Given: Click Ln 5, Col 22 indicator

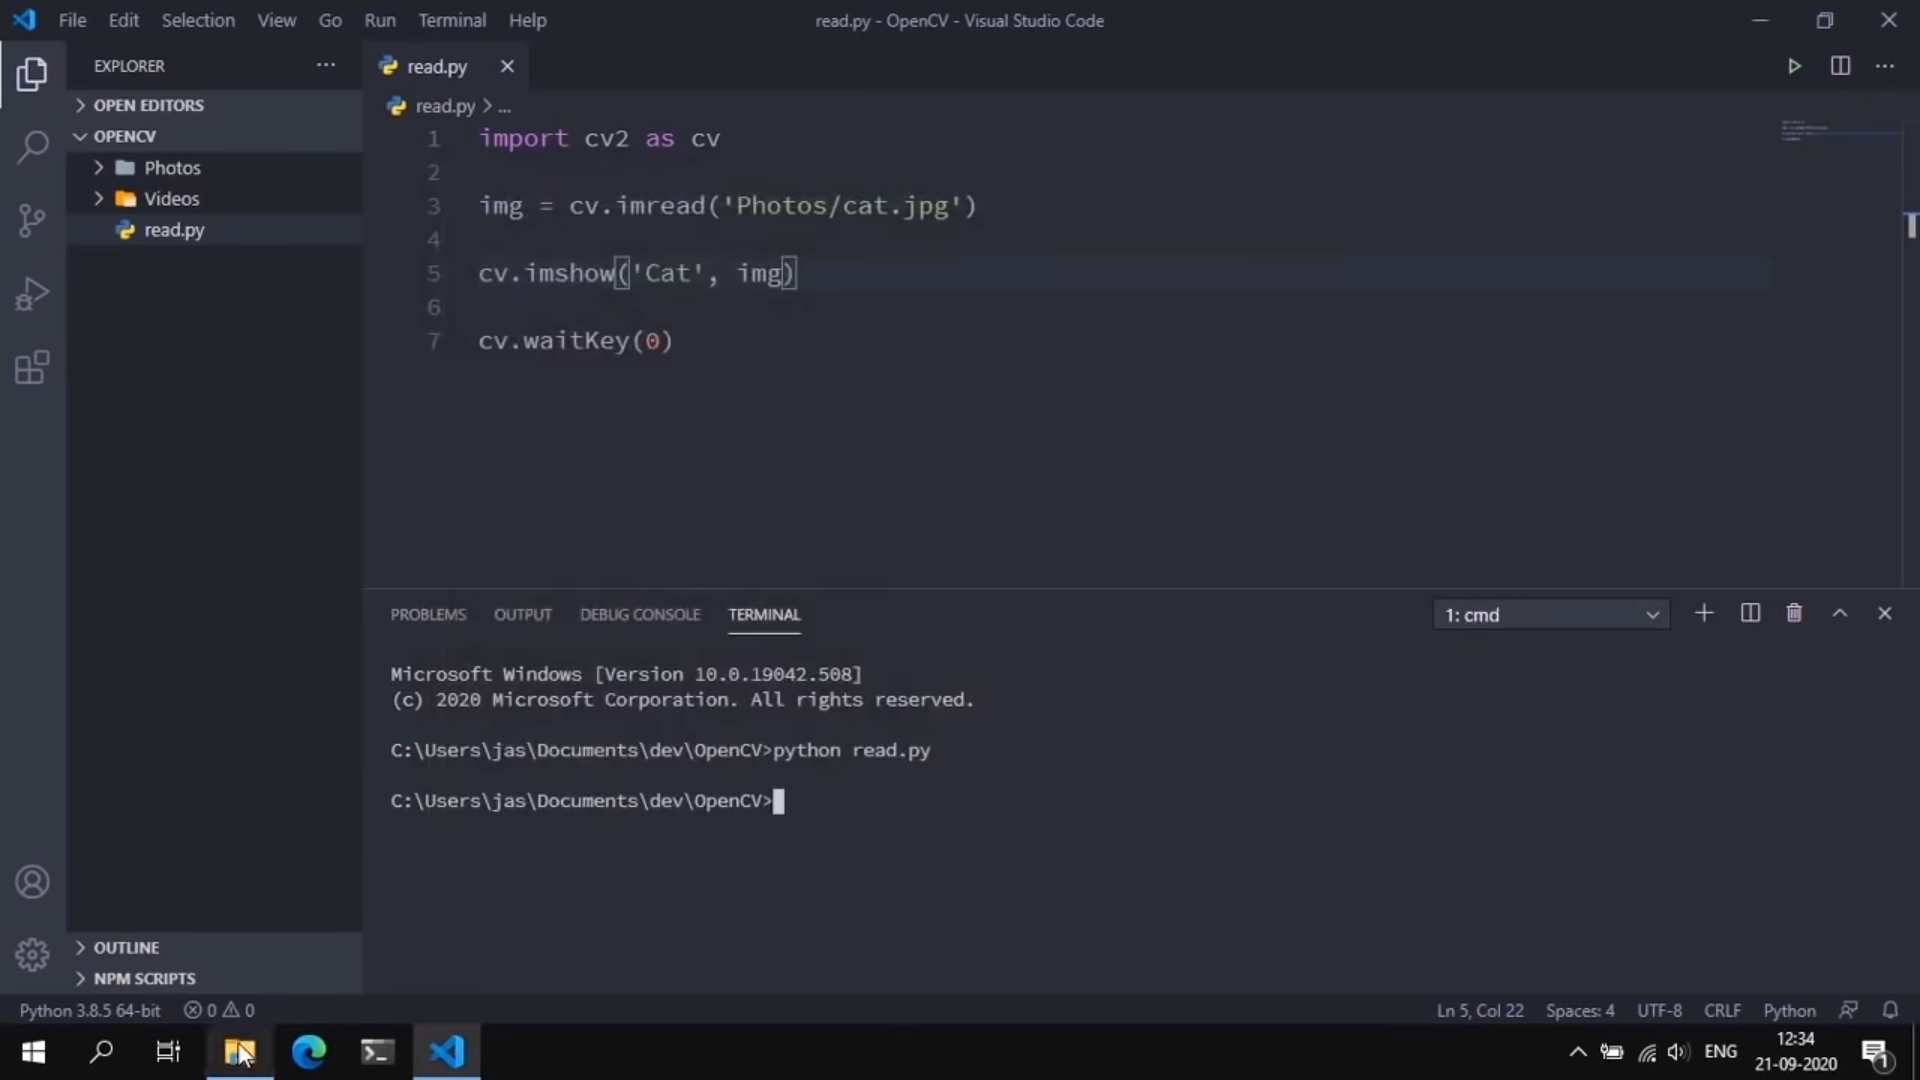Looking at the screenshot, I should pos(1480,1010).
